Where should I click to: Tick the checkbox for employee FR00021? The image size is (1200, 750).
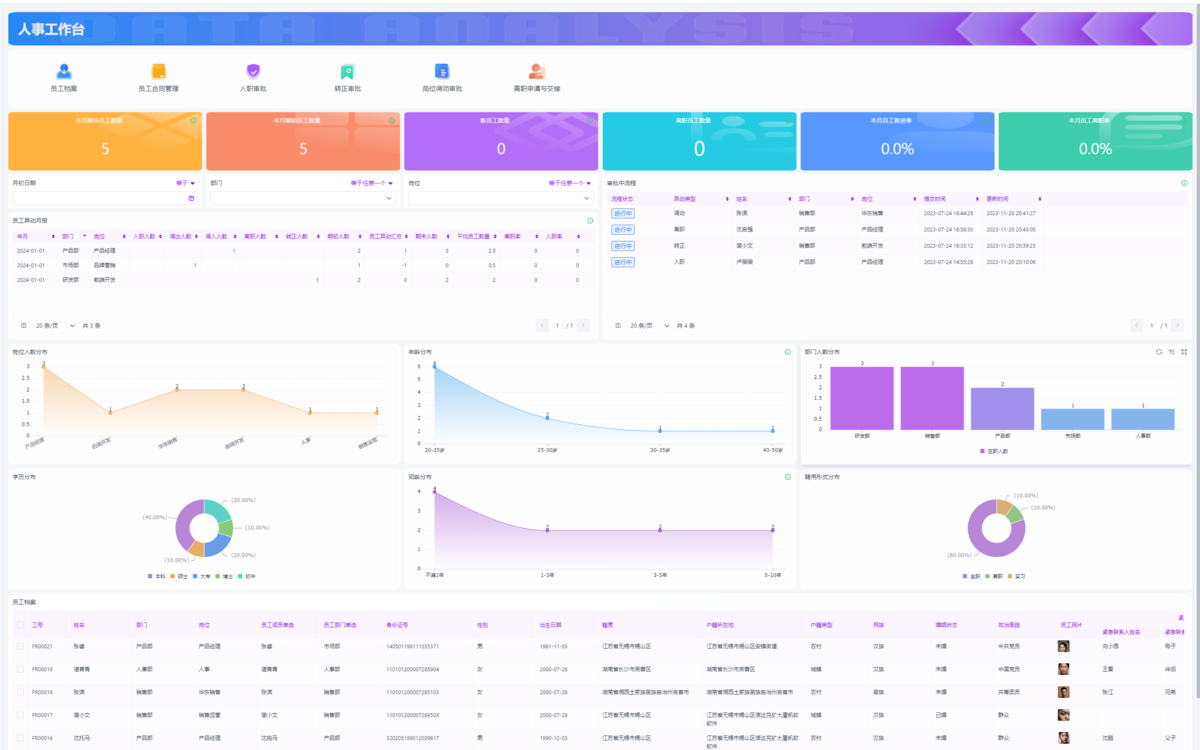coord(20,646)
